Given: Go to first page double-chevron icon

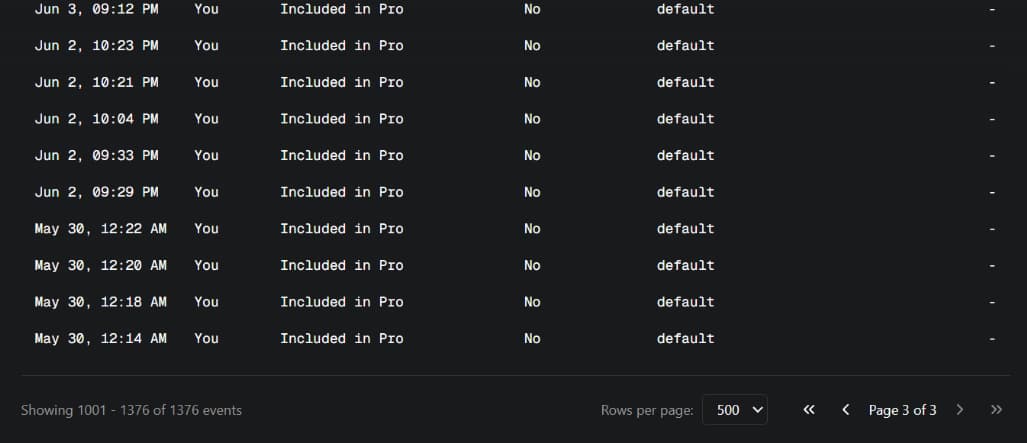Looking at the screenshot, I should [x=809, y=410].
